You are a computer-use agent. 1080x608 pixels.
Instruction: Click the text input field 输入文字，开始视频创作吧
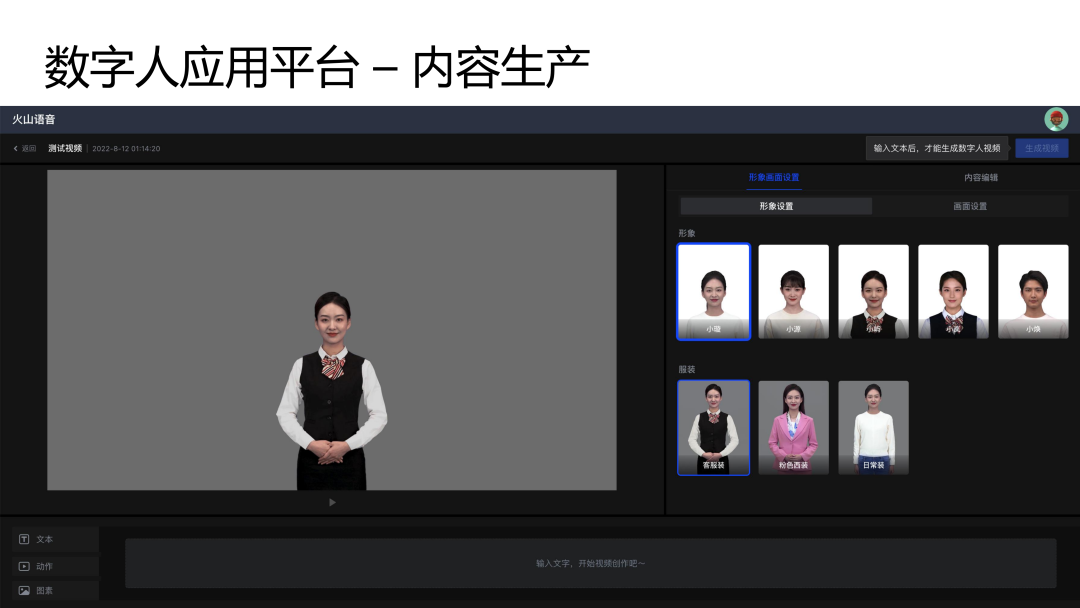pos(590,563)
